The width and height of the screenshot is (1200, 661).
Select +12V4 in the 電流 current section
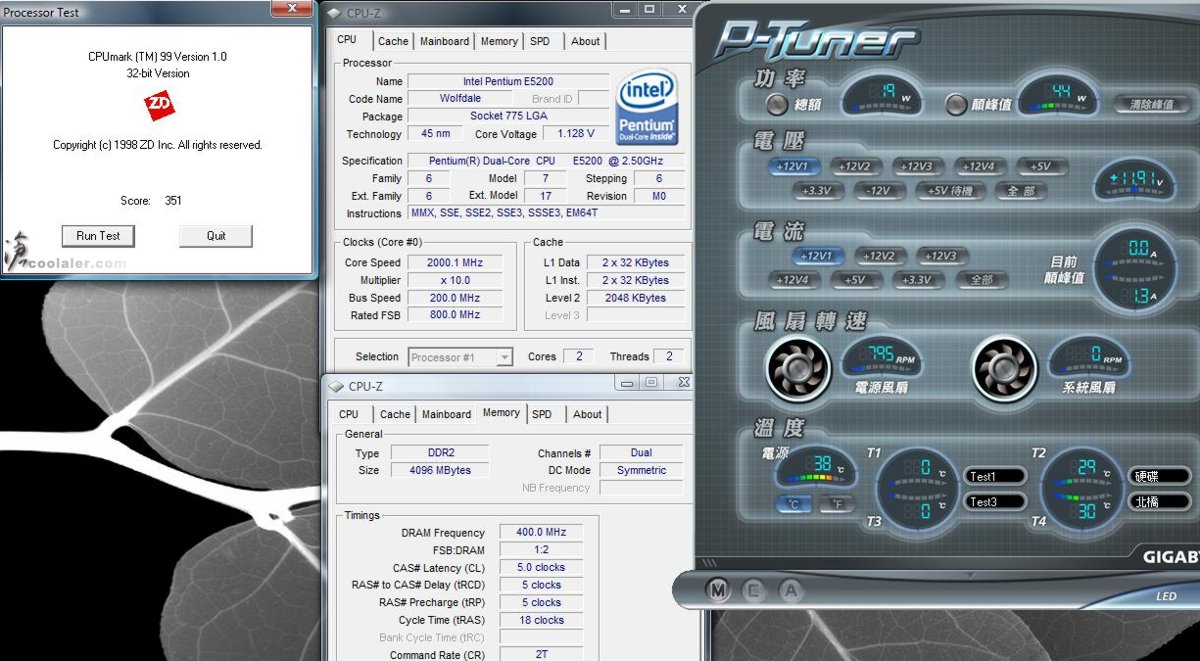[793, 281]
